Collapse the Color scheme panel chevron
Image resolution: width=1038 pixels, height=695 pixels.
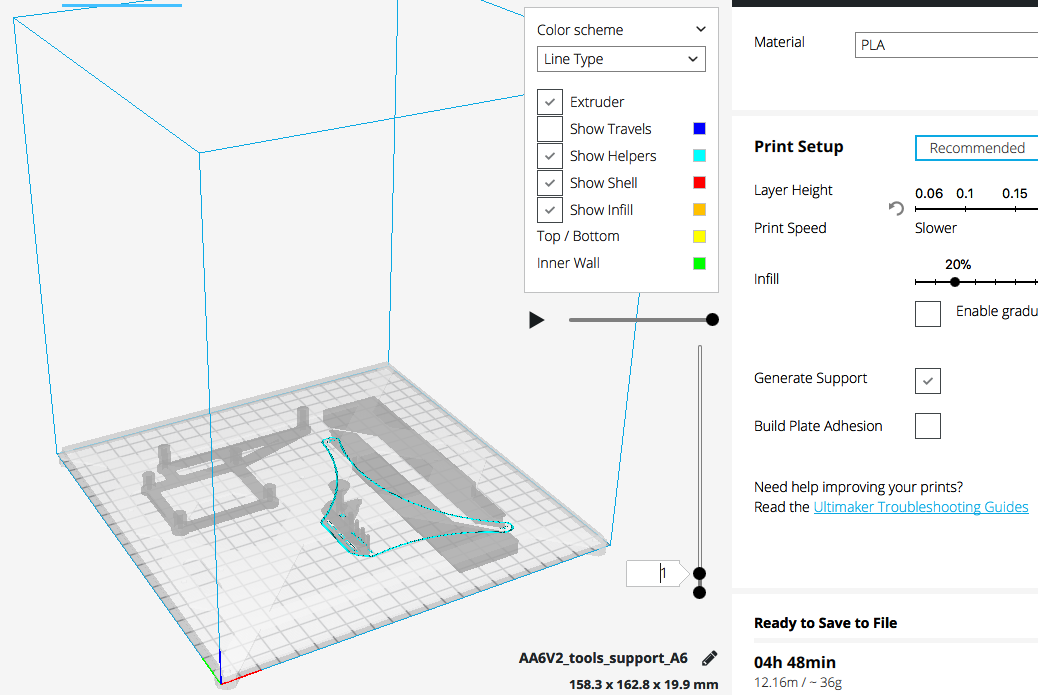pyautogui.click(x=700, y=30)
